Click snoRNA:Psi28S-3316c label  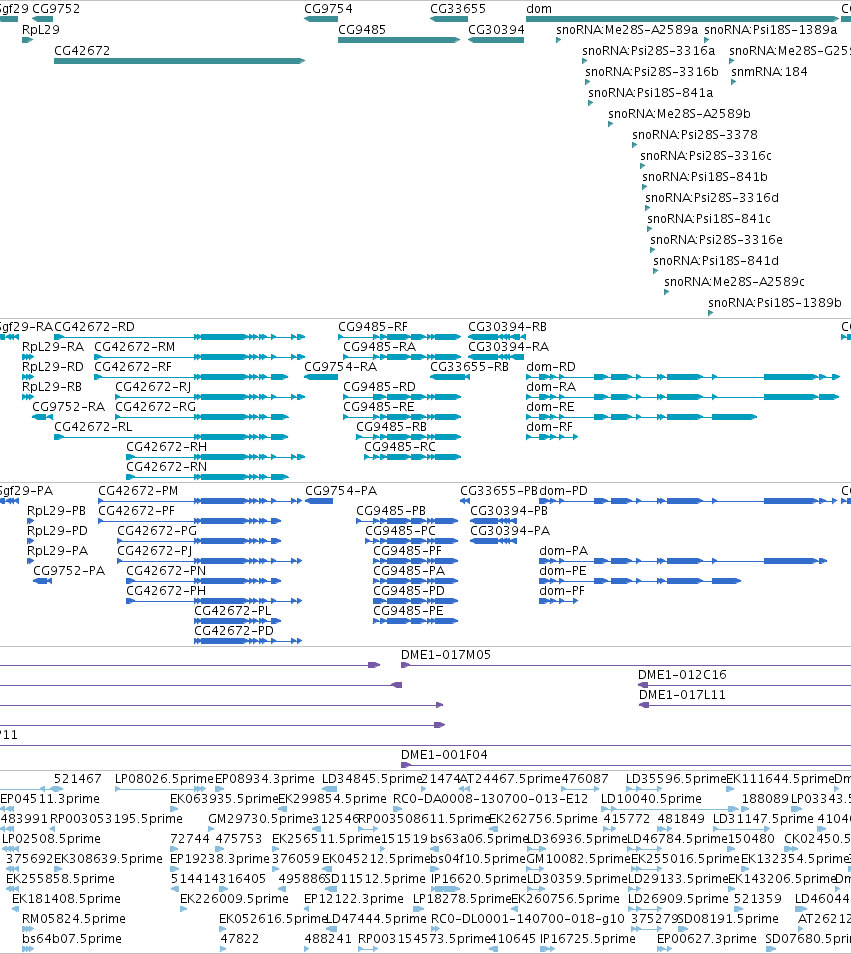pos(706,155)
